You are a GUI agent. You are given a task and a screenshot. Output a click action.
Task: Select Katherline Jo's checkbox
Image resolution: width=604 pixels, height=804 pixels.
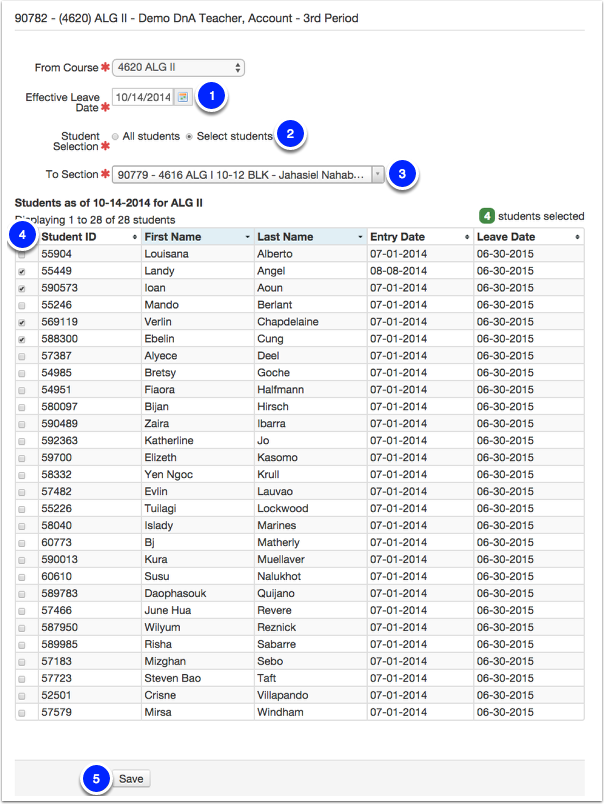coord(22,441)
